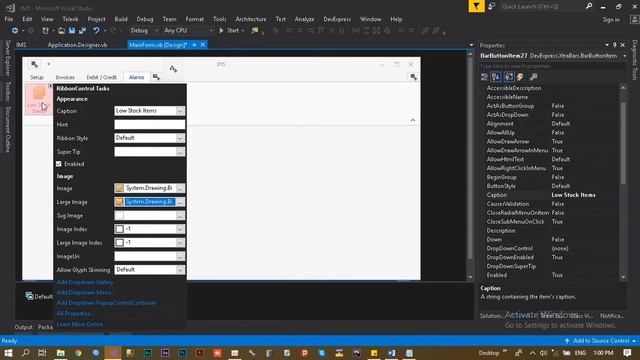
Task: Click the Large Image ellipsis browse button
Action: pos(180,202)
